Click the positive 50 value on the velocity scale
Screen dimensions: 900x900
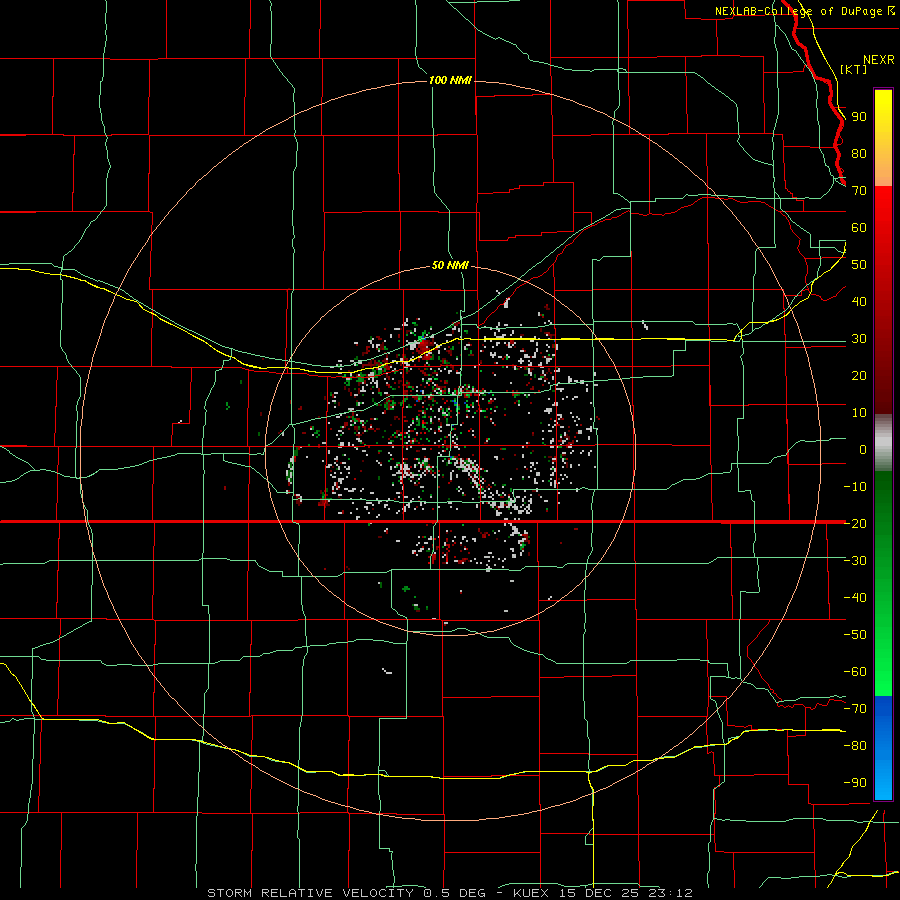tap(859, 265)
